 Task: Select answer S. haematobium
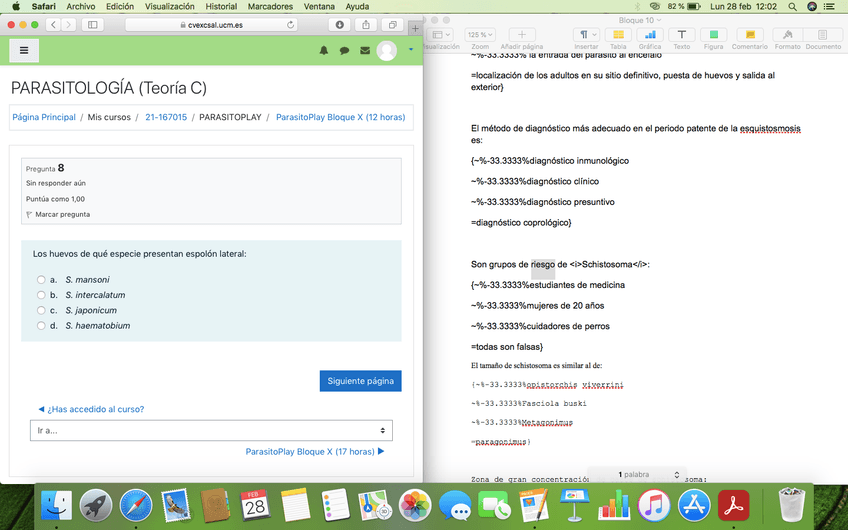tap(41, 326)
